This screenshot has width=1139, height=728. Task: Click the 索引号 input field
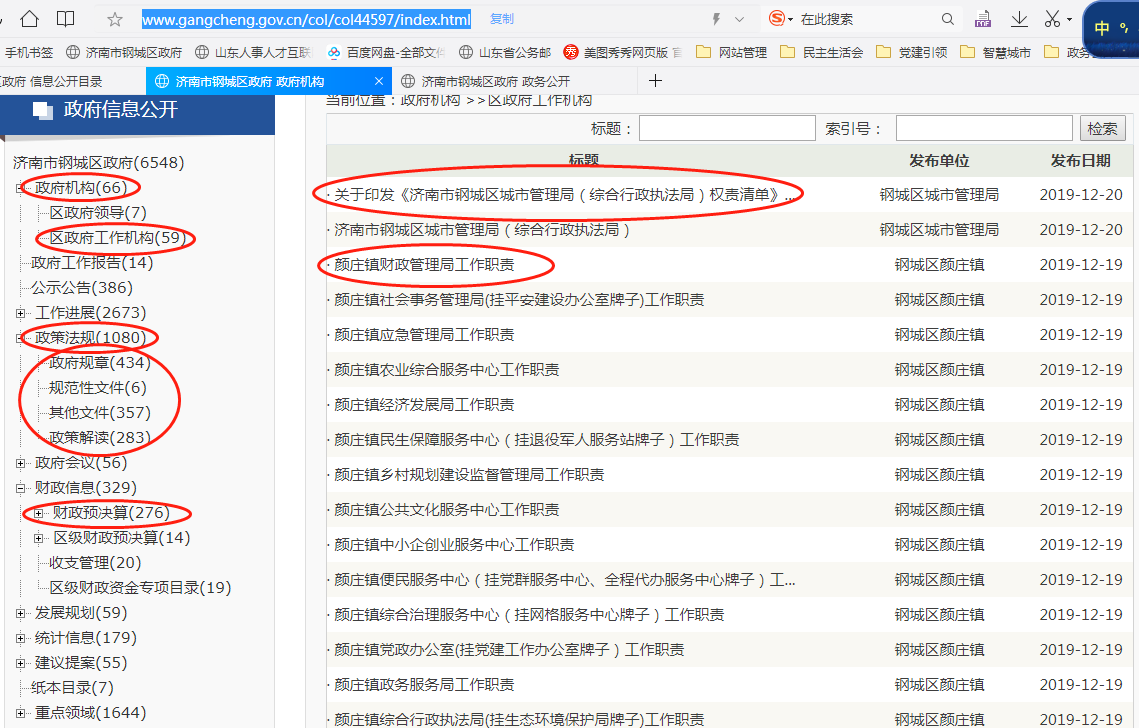coord(983,129)
